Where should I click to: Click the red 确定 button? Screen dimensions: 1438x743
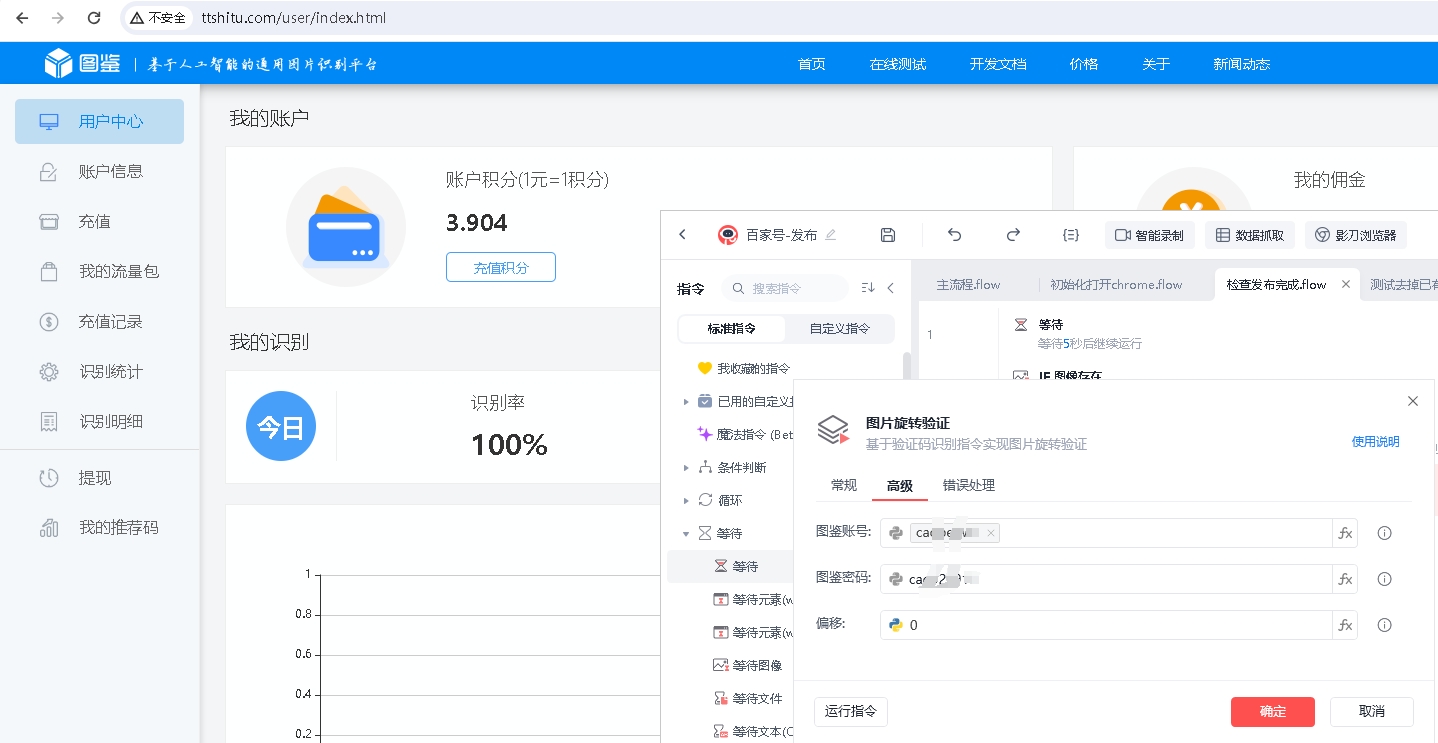pos(1272,711)
